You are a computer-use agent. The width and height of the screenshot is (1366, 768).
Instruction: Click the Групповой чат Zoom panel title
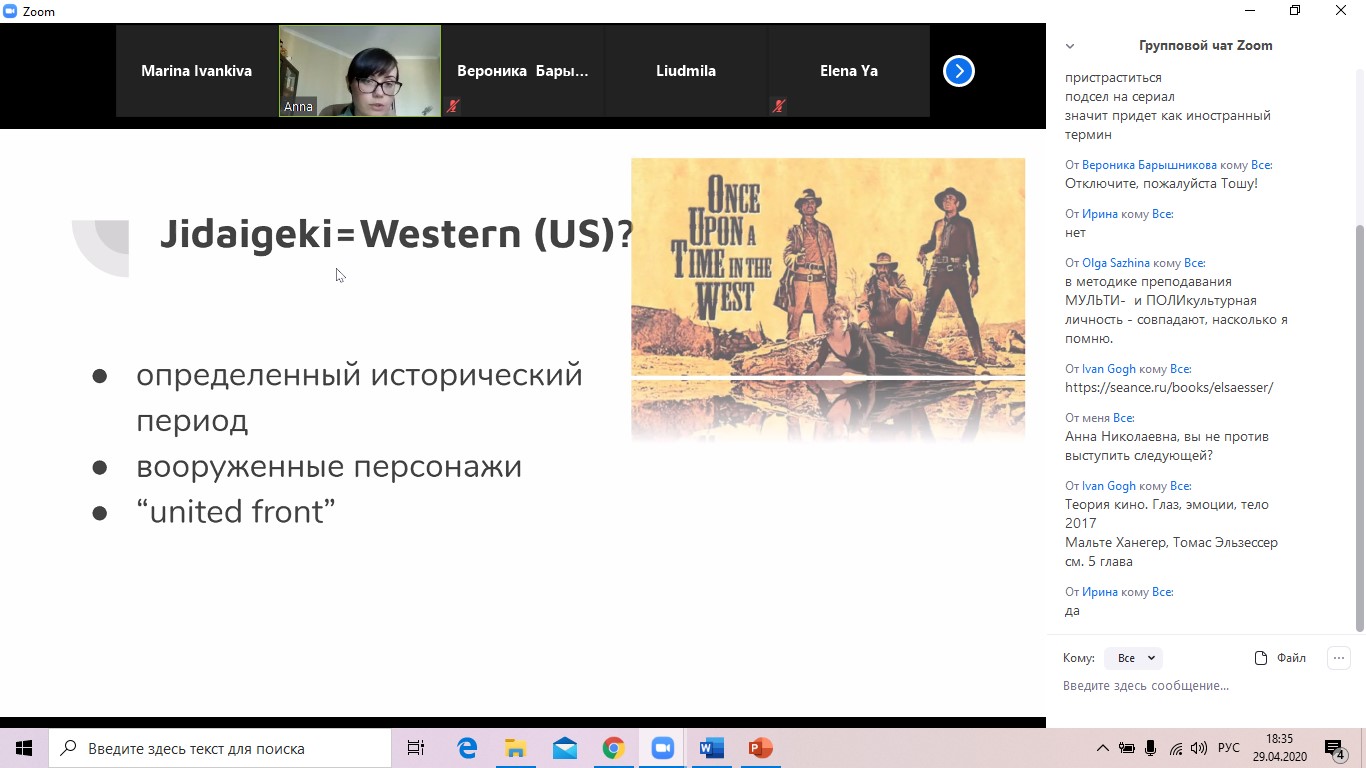(x=1205, y=46)
